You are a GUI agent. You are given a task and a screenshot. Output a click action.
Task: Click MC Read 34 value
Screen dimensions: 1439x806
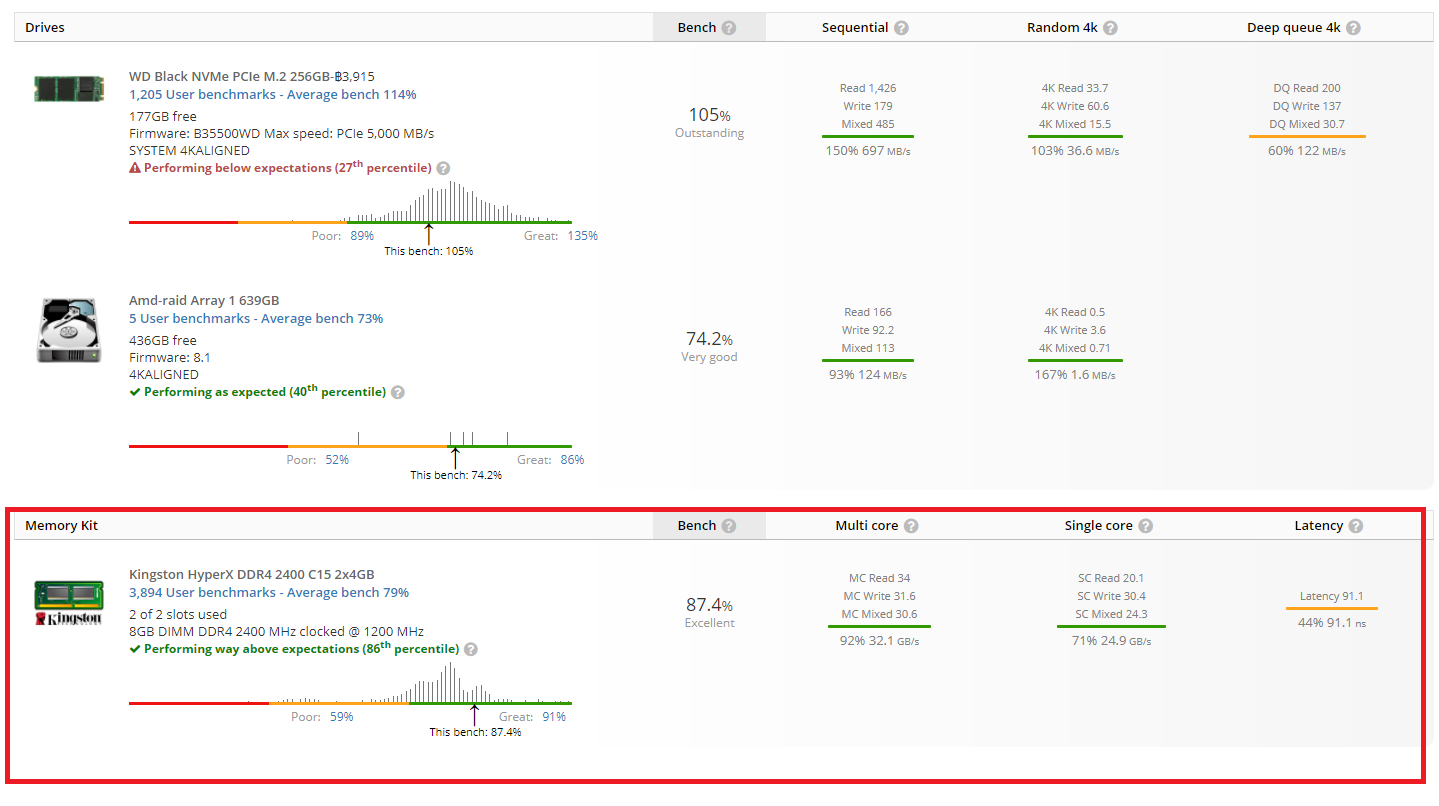[x=879, y=579]
